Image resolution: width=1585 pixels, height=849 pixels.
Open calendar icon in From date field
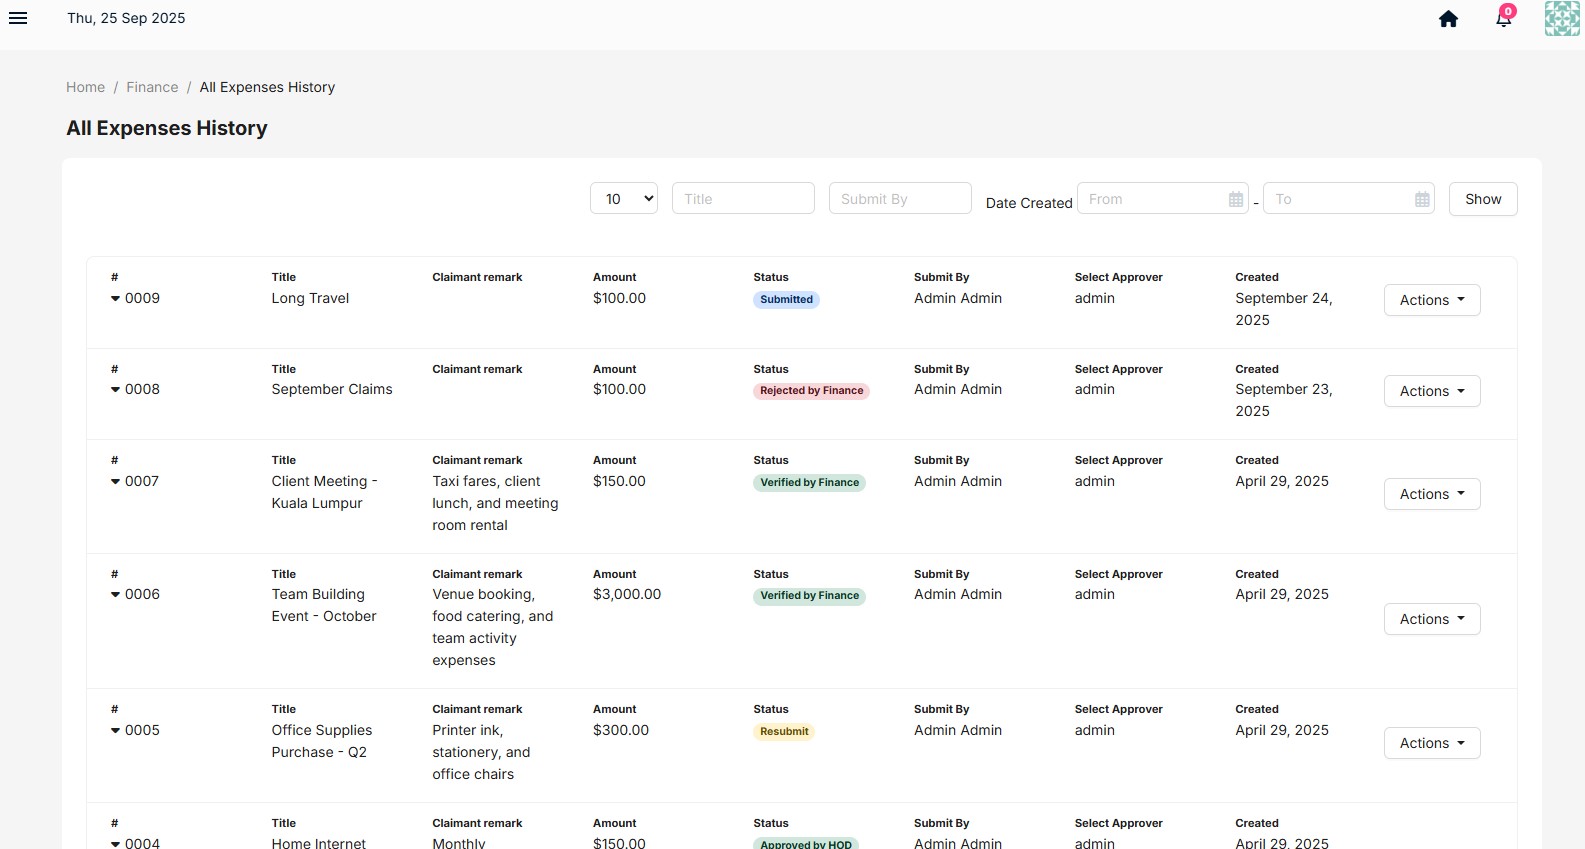(x=1236, y=199)
